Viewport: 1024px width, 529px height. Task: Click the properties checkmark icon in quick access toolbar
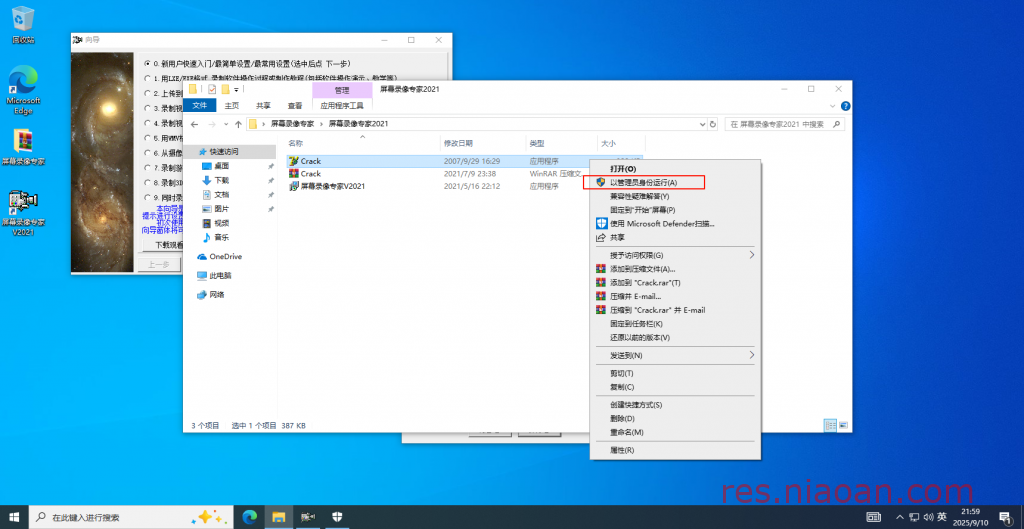212,89
